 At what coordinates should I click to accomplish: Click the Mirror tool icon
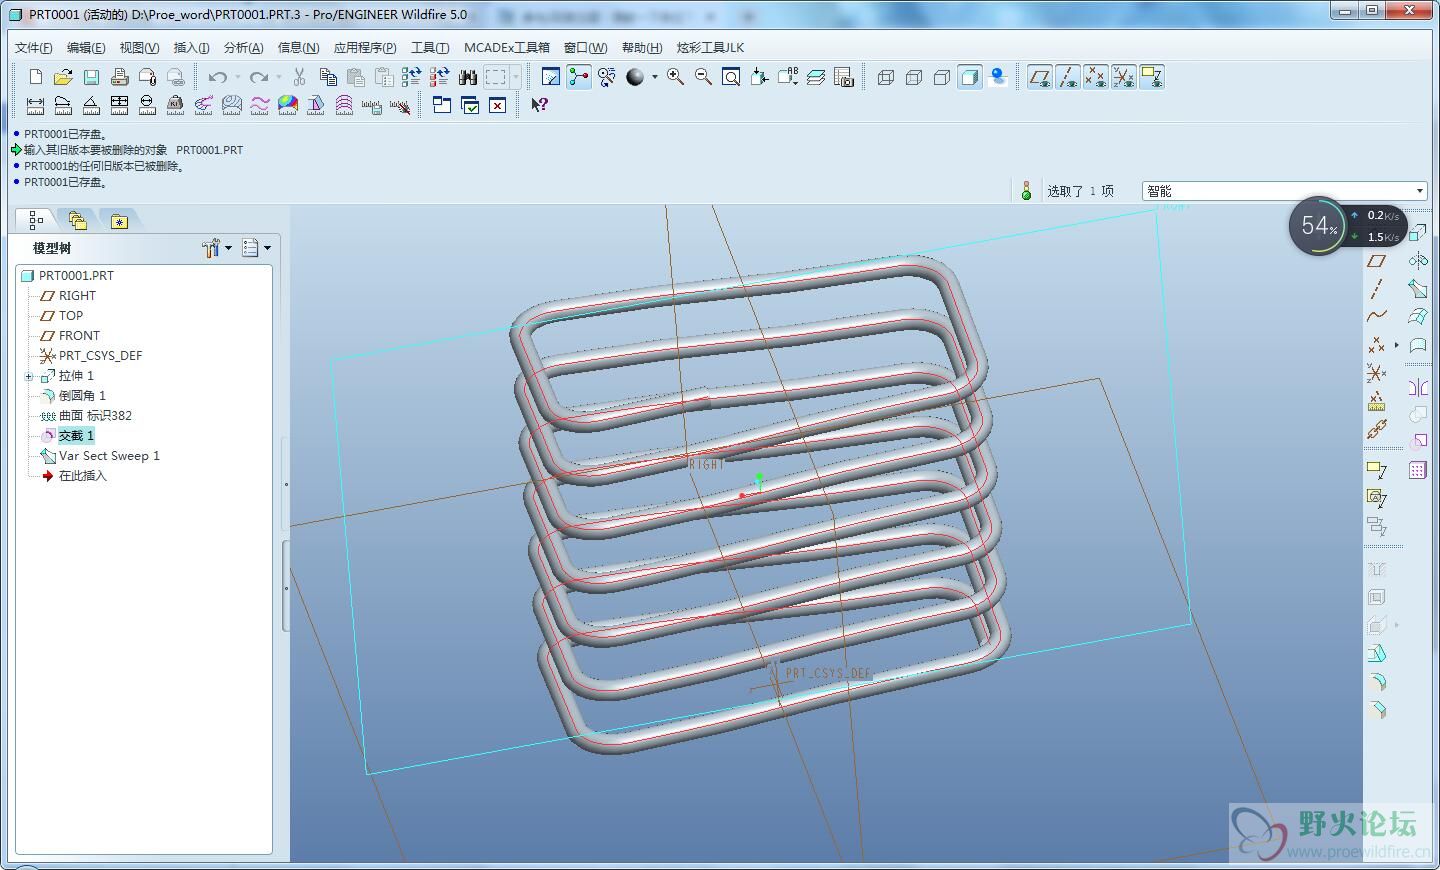[x=1418, y=387]
